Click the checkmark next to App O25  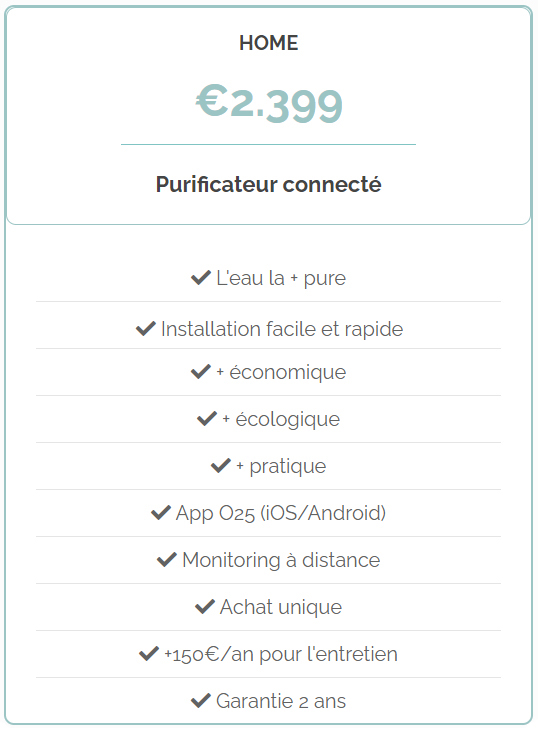coord(161,513)
